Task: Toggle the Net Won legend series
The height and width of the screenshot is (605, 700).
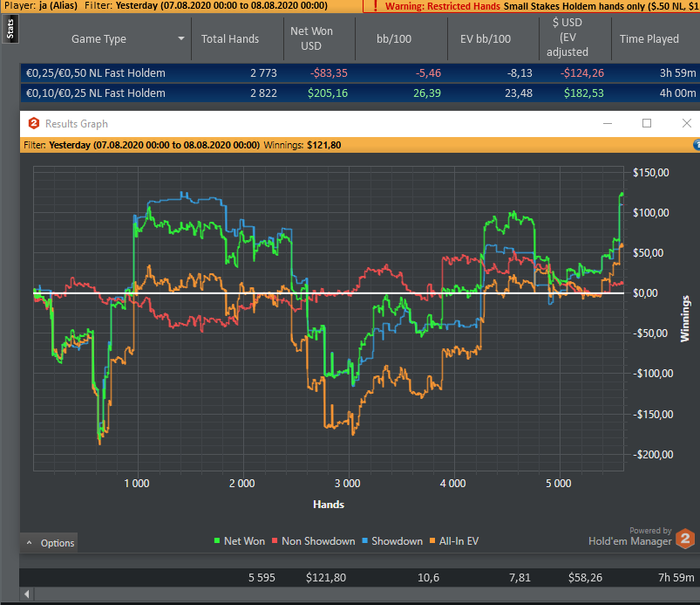Action: coord(240,541)
